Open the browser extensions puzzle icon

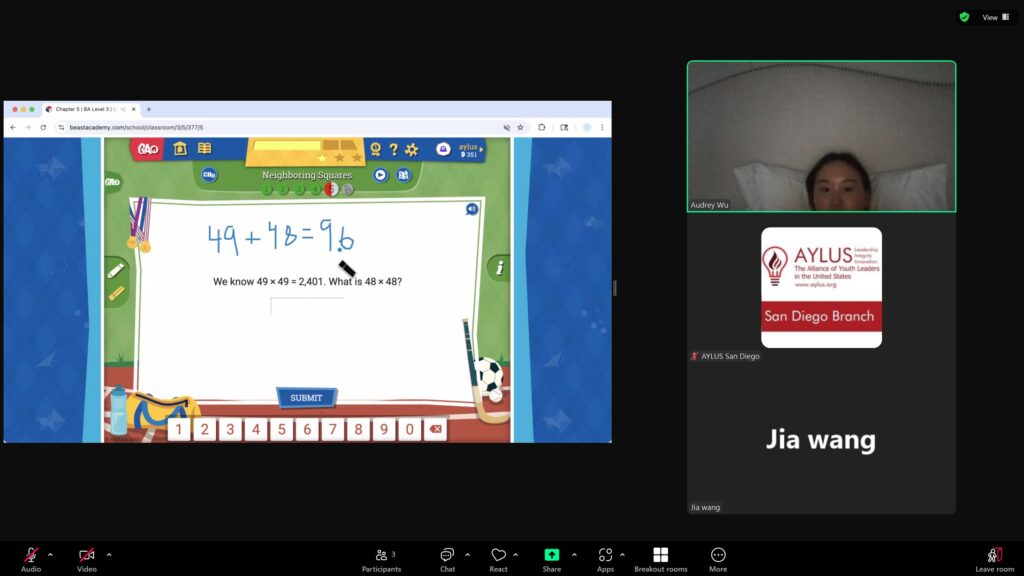pos(541,127)
